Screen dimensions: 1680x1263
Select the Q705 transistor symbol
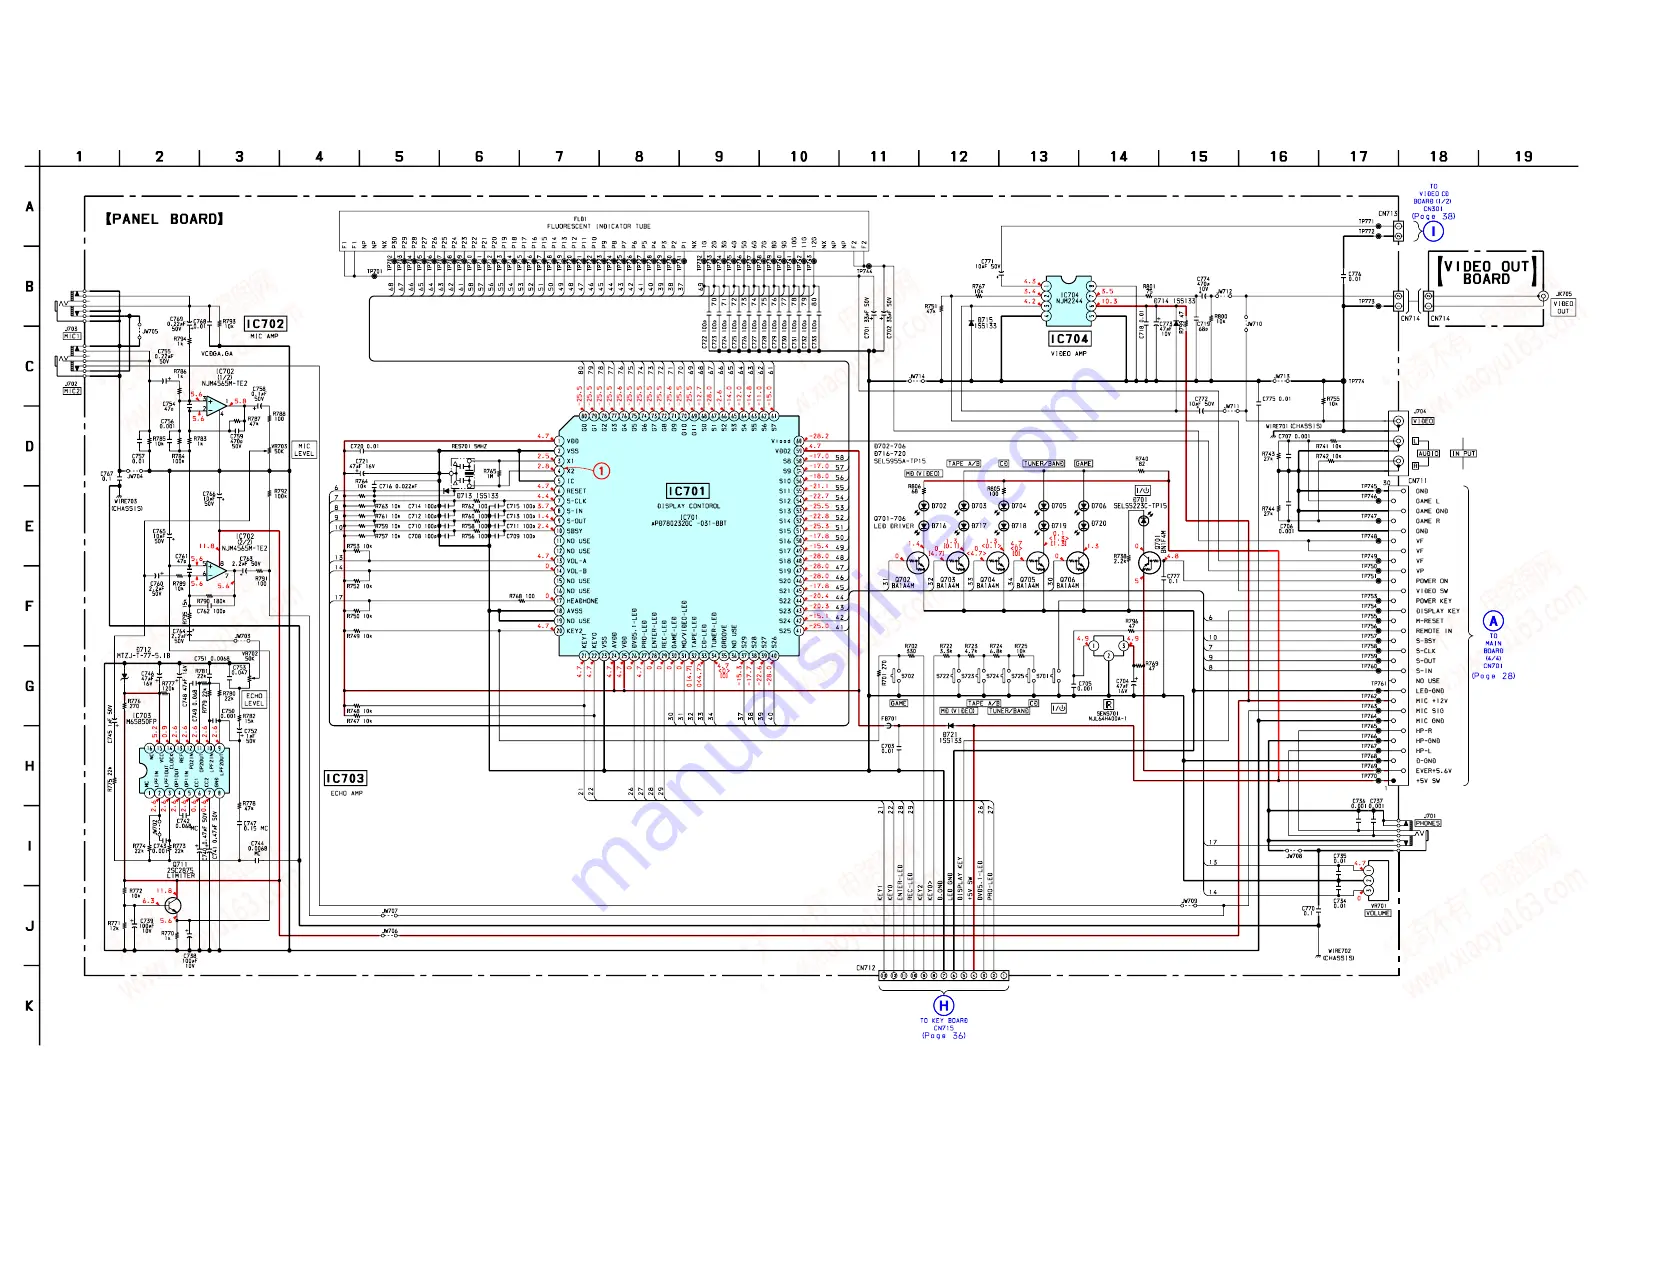click(x=1037, y=564)
